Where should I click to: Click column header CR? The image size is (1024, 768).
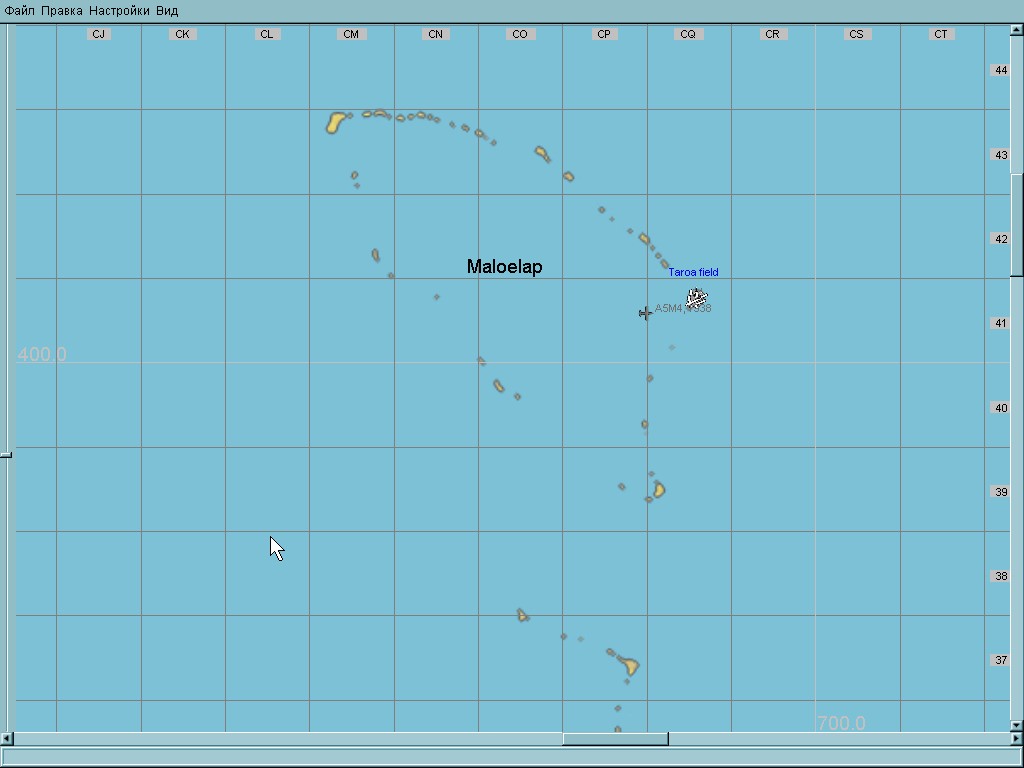pyautogui.click(x=772, y=34)
